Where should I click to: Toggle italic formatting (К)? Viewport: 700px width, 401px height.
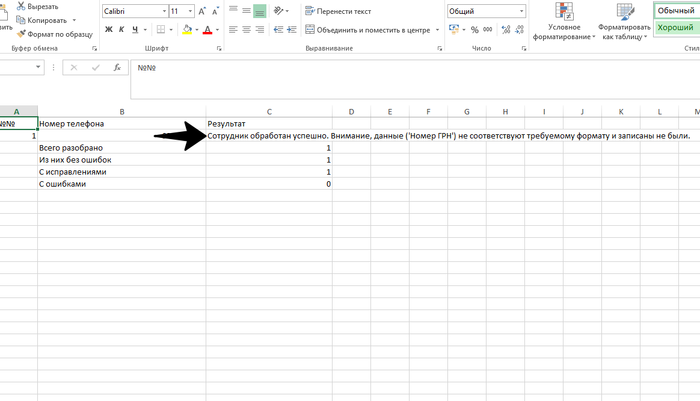[121, 30]
